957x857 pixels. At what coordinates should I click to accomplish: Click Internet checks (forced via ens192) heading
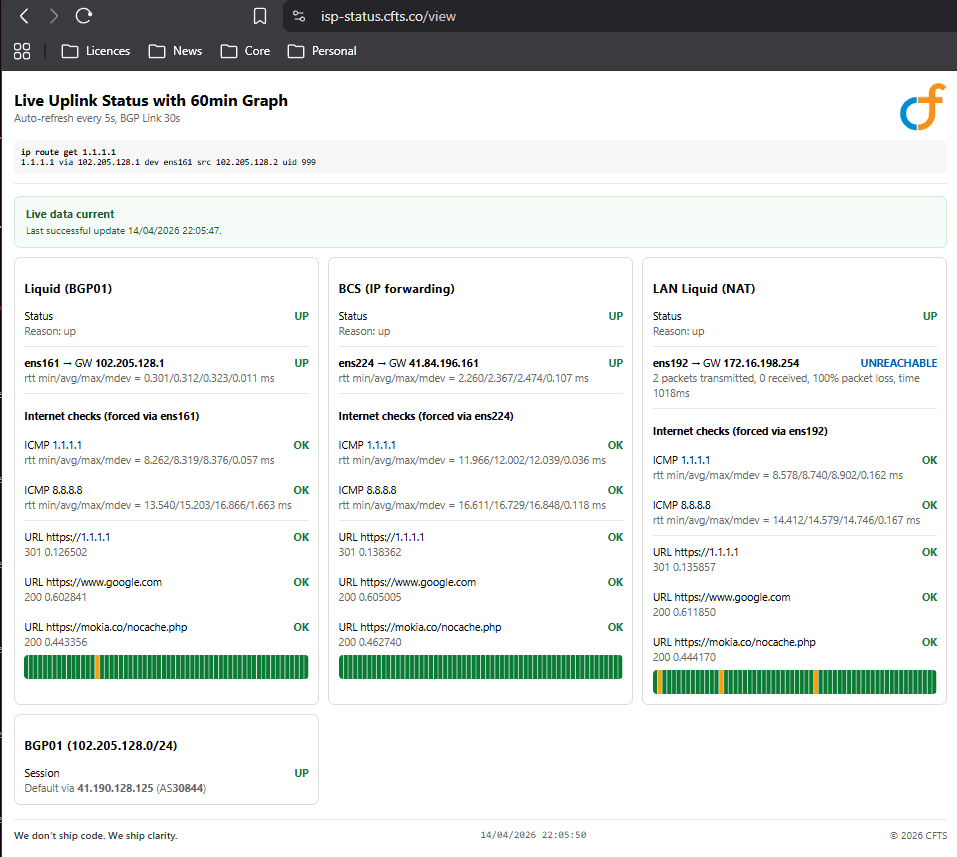[x=740, y=431]
